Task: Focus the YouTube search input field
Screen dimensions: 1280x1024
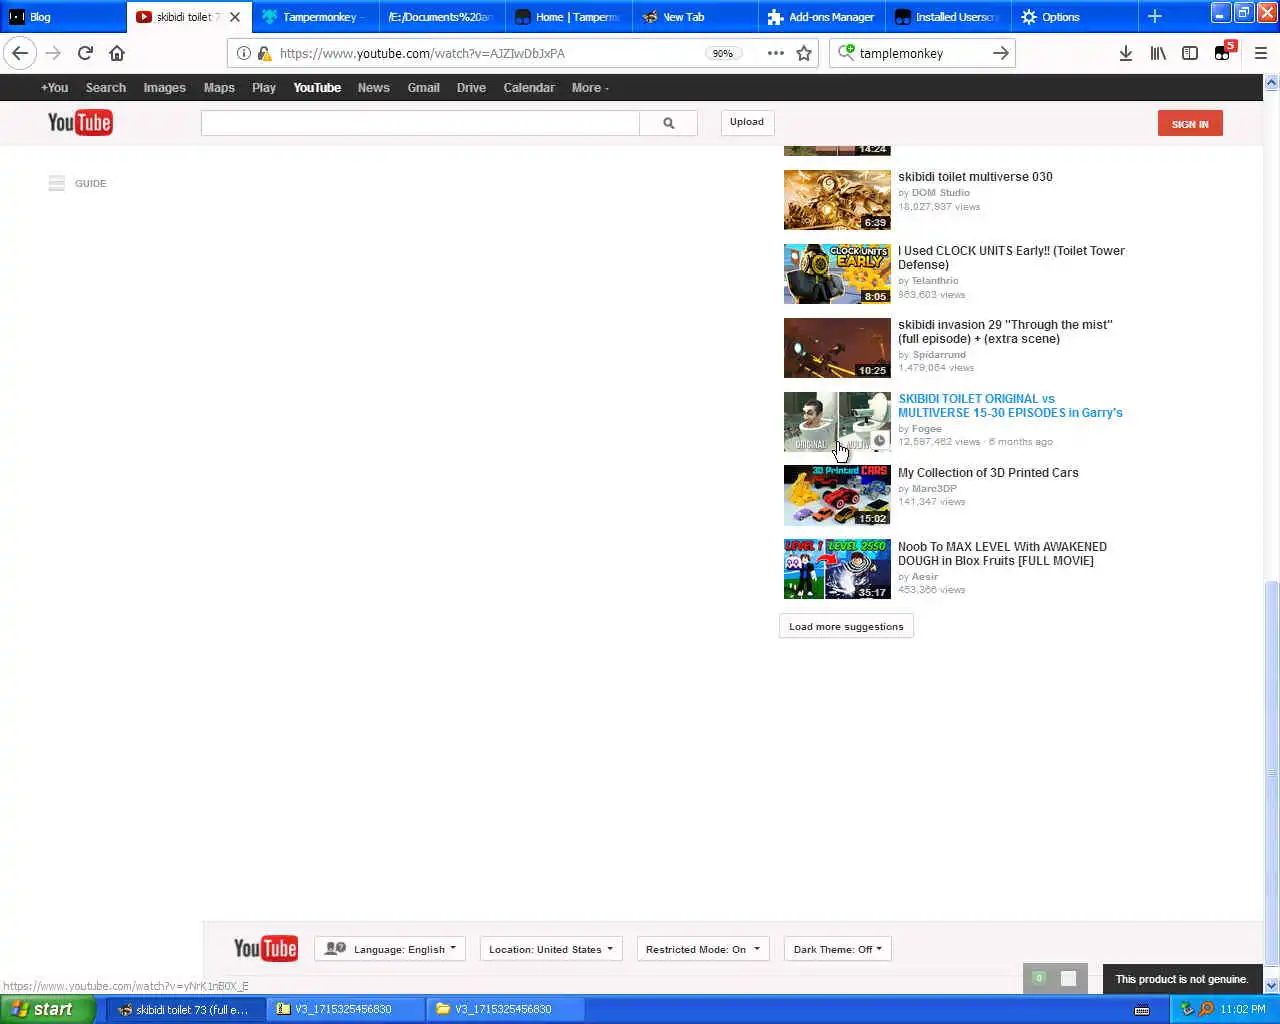Action: pyautogui.click(x=420, y=123)
